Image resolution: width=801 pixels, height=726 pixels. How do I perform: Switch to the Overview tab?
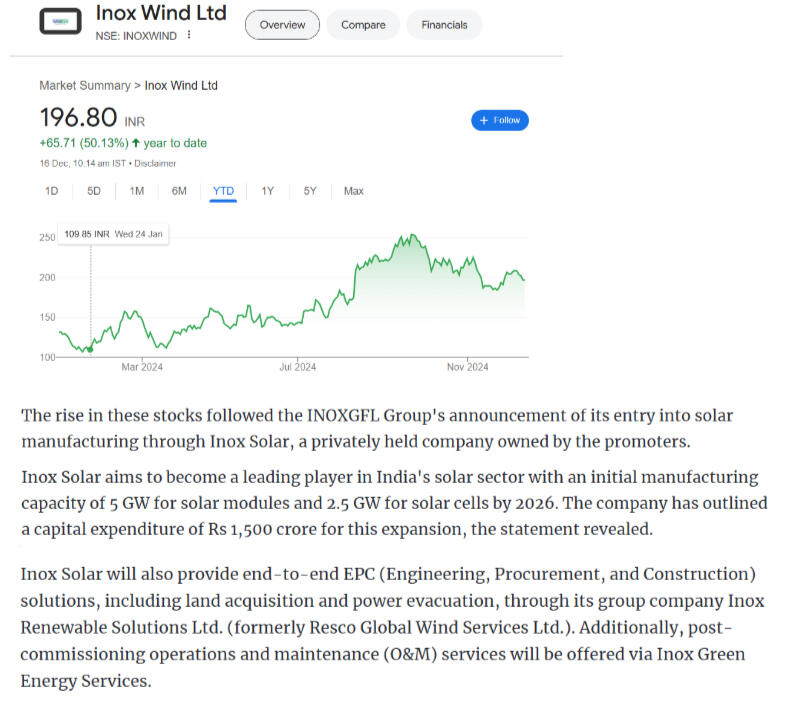[282, 25]
